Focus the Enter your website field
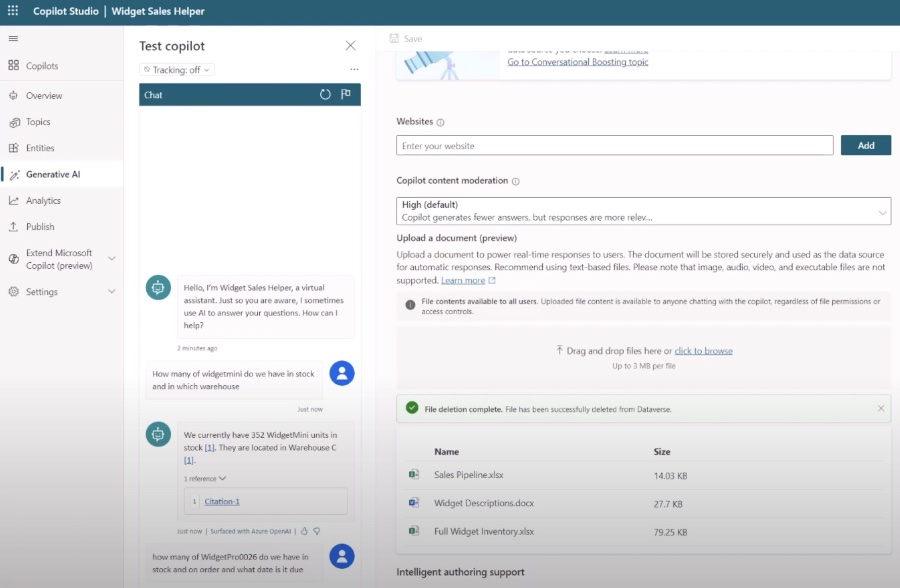 [614, 145]
